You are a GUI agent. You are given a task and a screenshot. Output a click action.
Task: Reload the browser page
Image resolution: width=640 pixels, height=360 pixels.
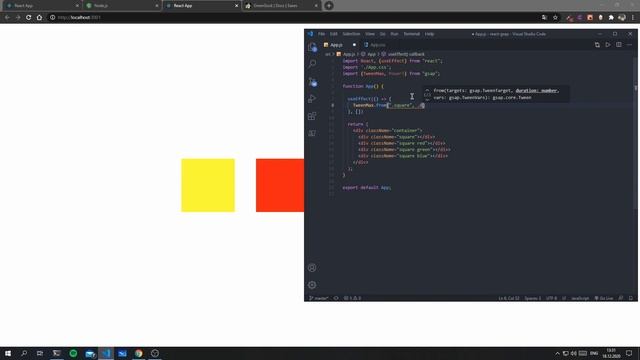[29, 18]
